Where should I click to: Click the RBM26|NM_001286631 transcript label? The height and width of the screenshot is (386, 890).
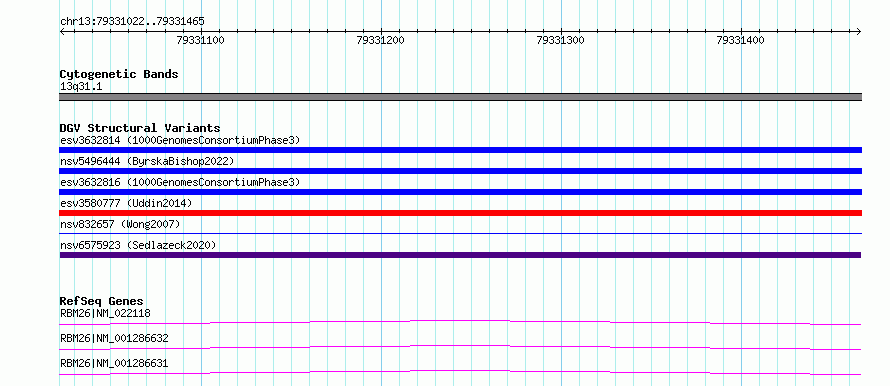114,364
